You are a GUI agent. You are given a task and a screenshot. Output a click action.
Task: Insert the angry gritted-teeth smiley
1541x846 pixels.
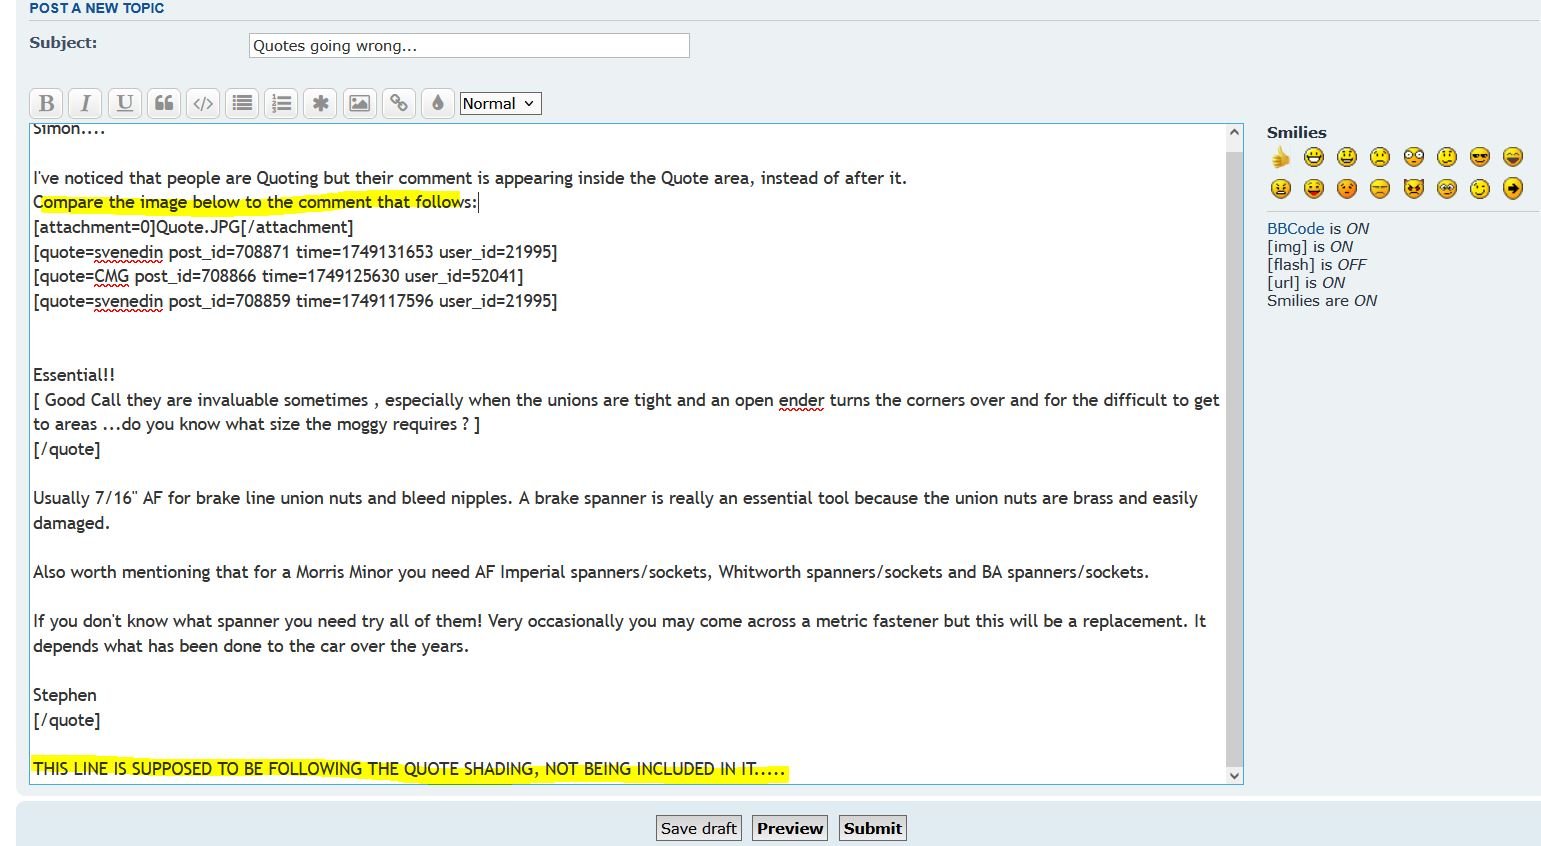click(1280, 188)
